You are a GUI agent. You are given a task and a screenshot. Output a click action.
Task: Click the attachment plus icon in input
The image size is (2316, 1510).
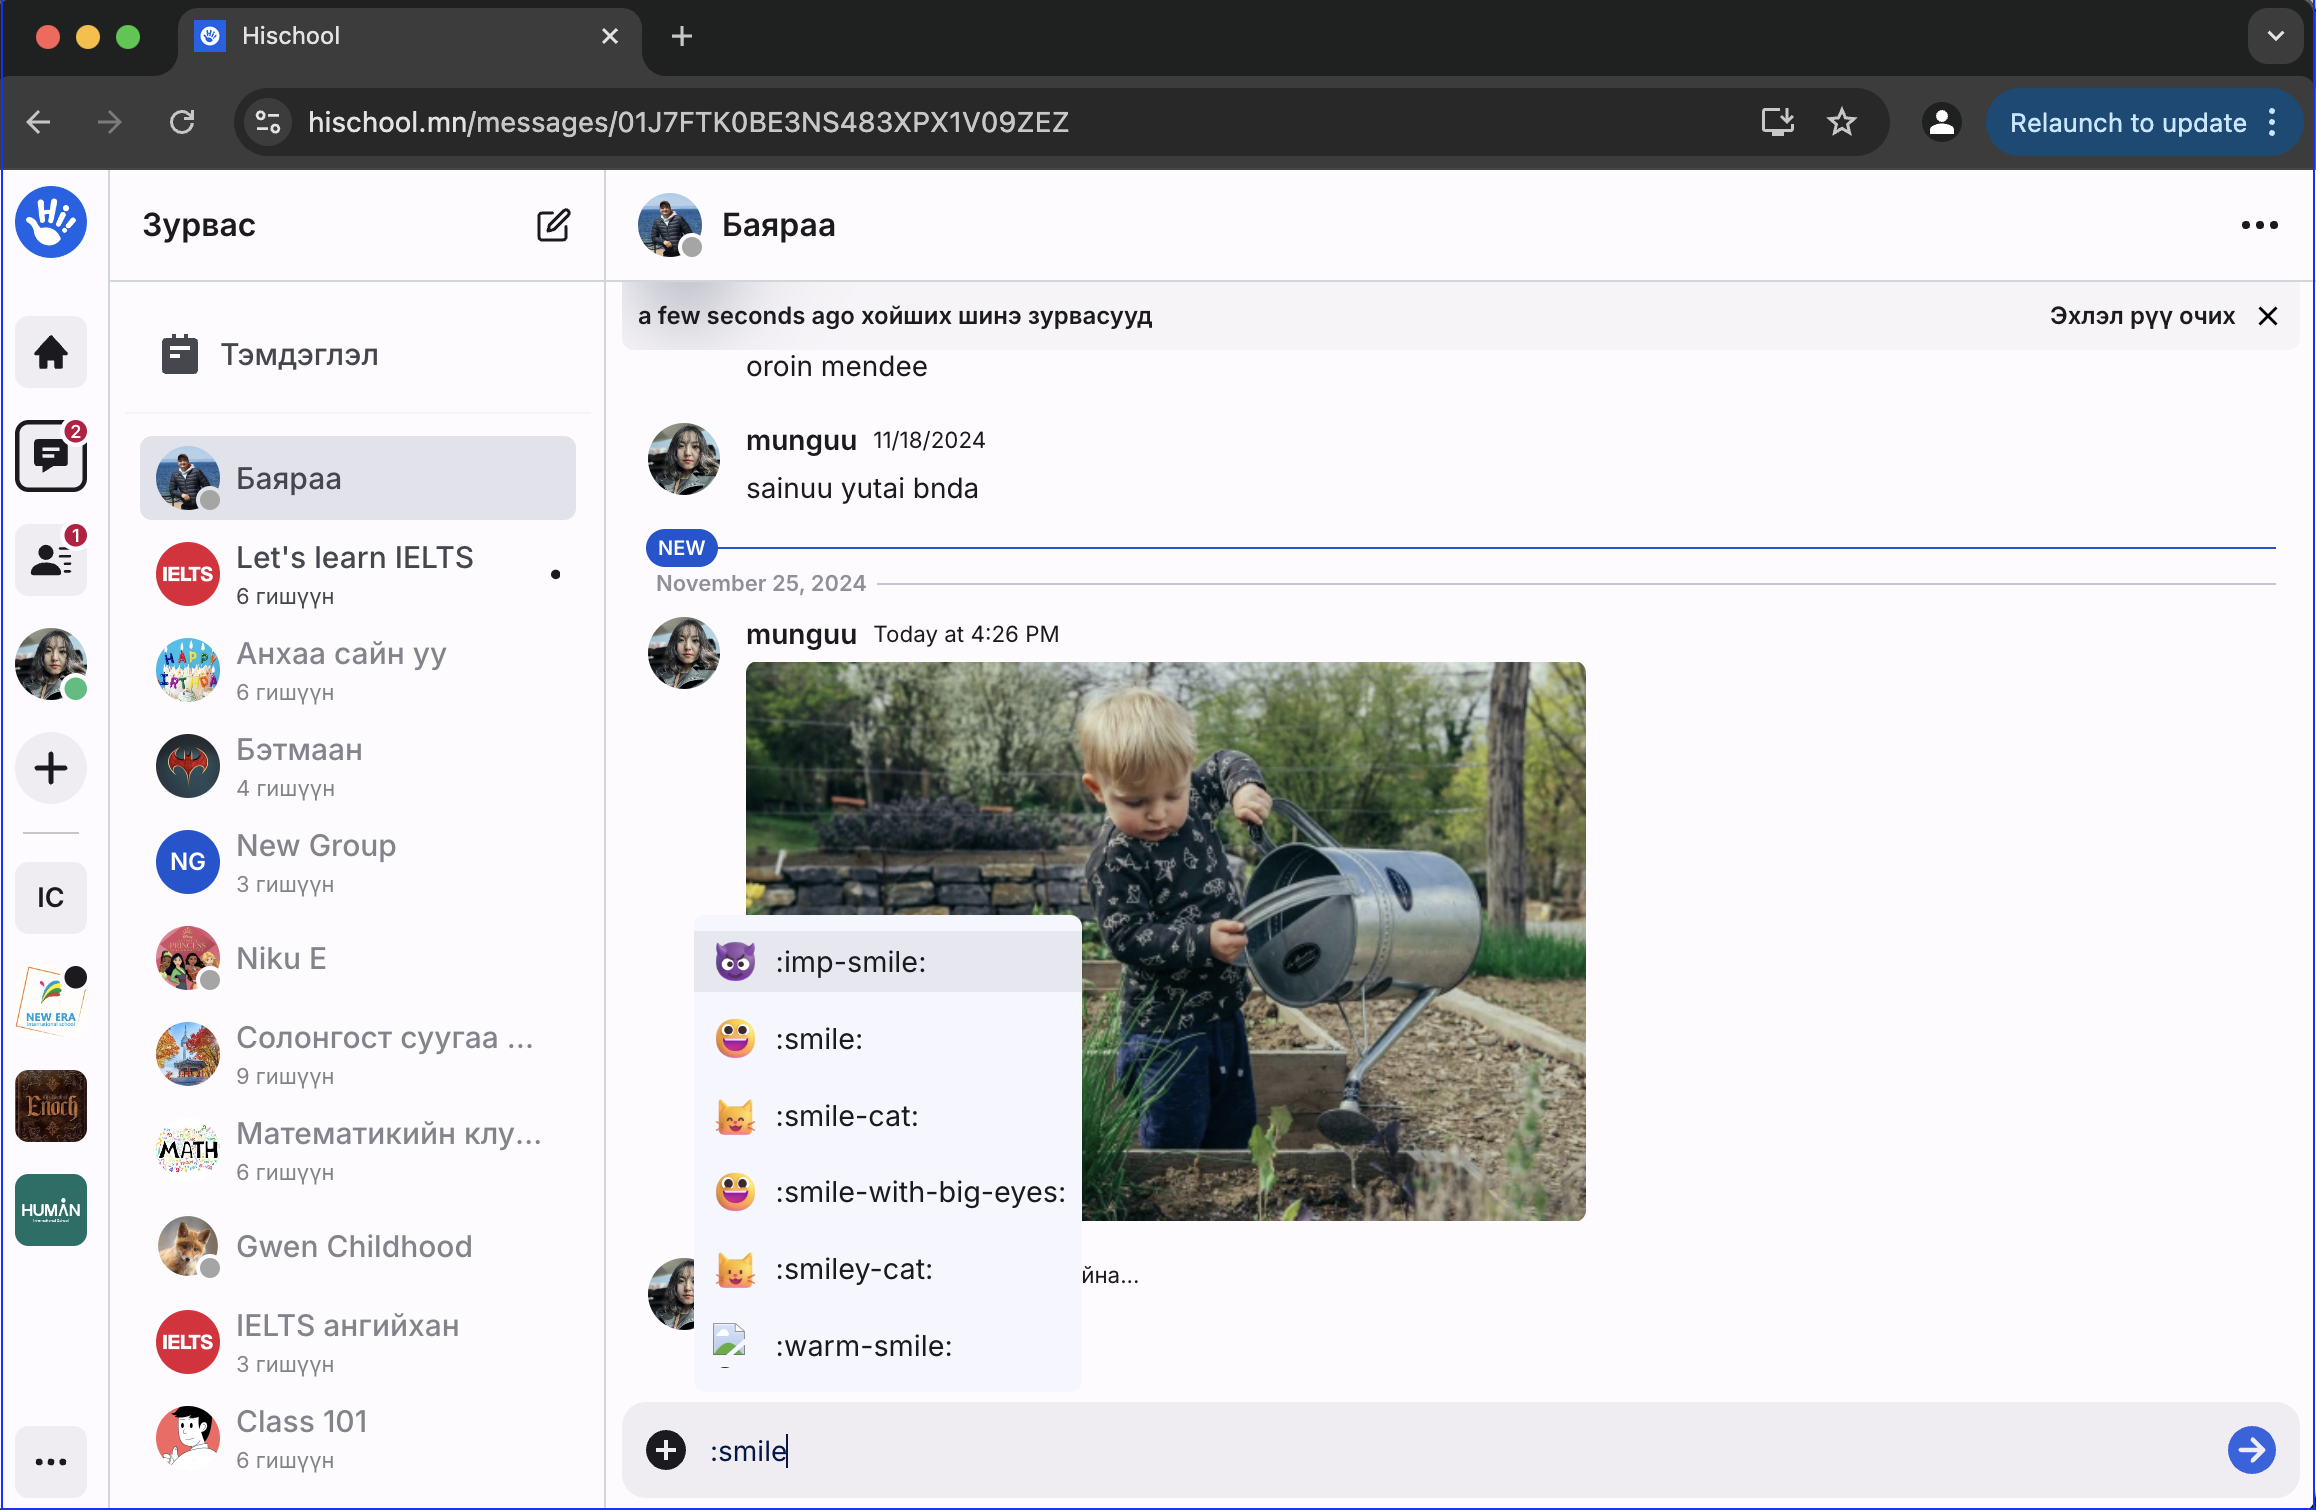pyautogui.click(x=666, y=1450)
